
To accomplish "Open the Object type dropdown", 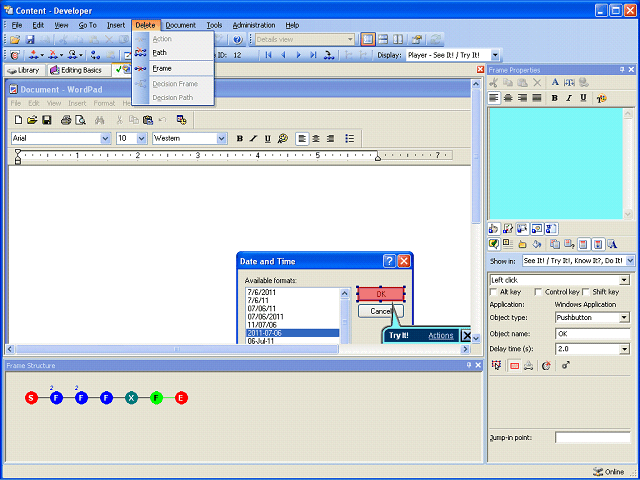I will click(624, 317).
